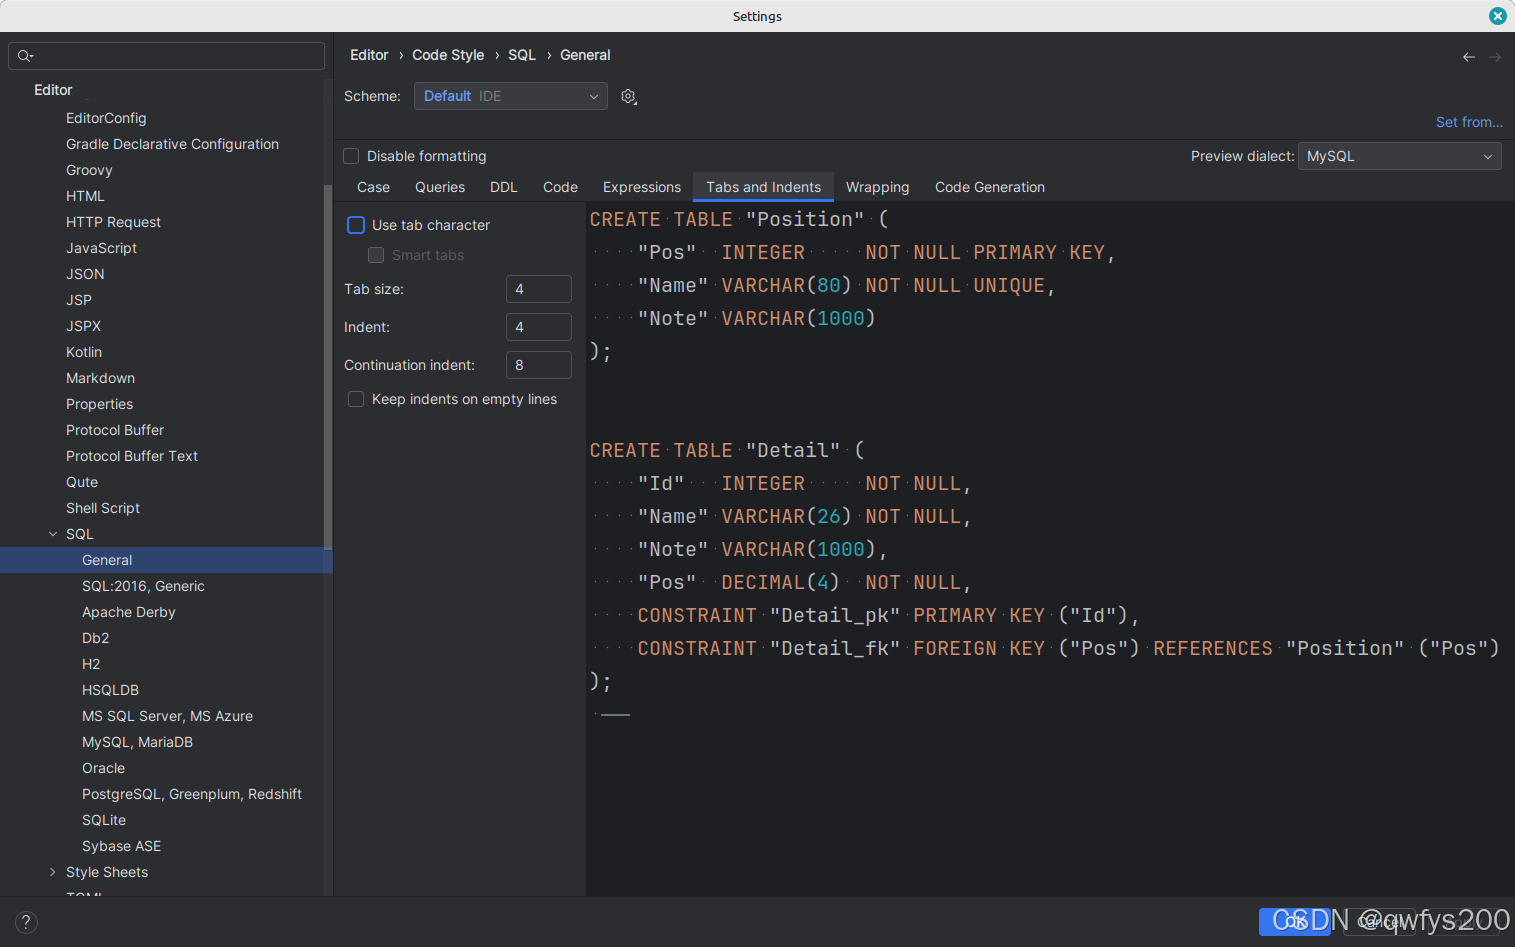Switch to the Code tab

click(560, 187)
